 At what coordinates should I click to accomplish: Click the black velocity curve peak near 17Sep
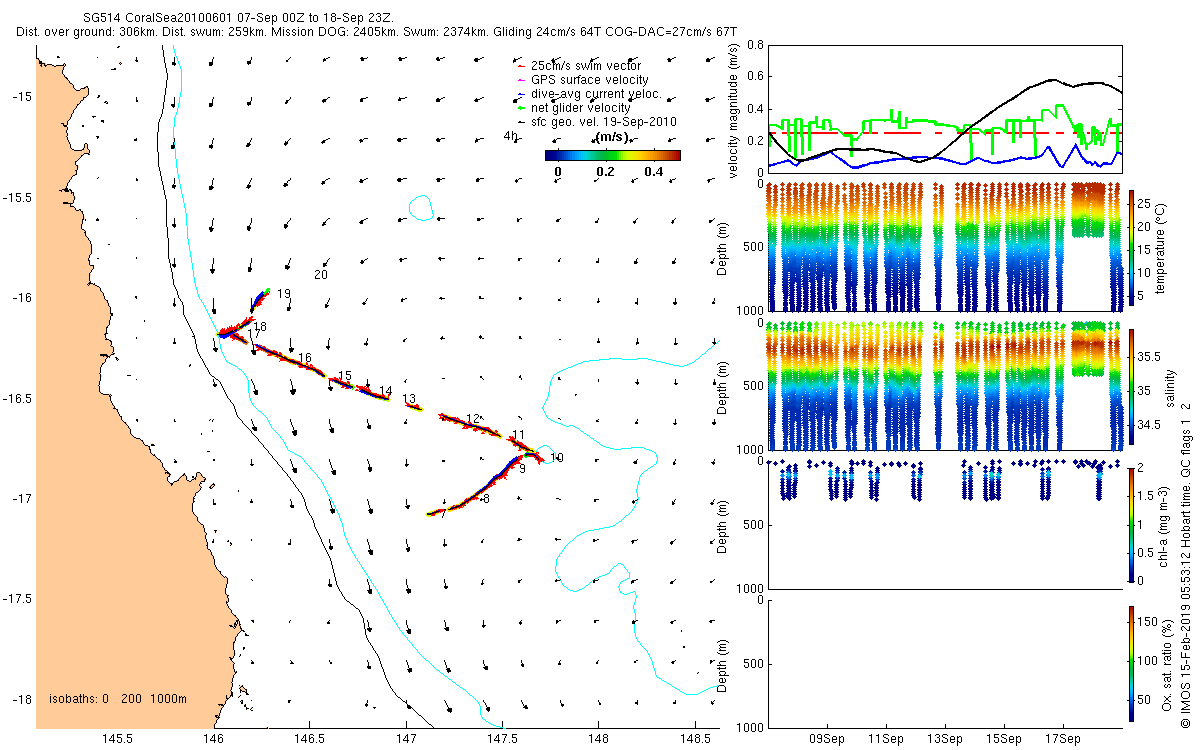coord(1053,79)
